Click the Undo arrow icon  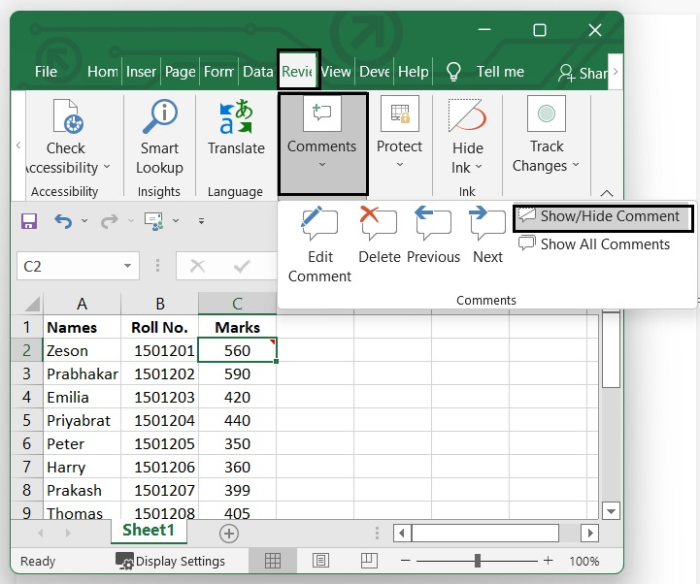(63, 221)
